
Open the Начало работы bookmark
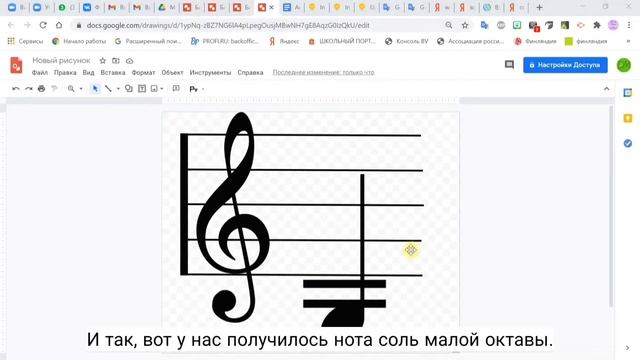point(79,41)
